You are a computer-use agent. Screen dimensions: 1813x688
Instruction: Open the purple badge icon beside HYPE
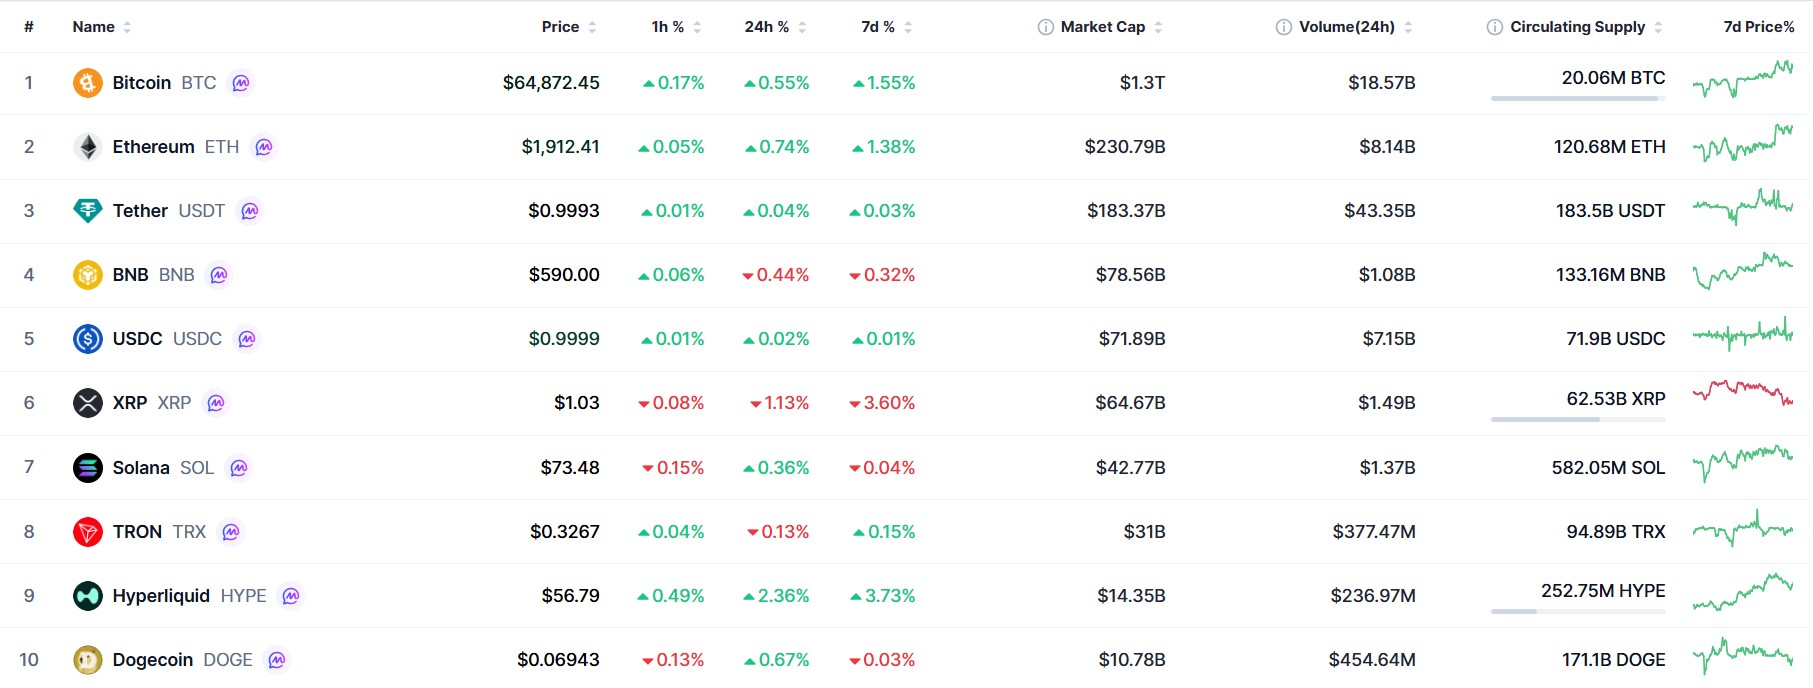291,596
